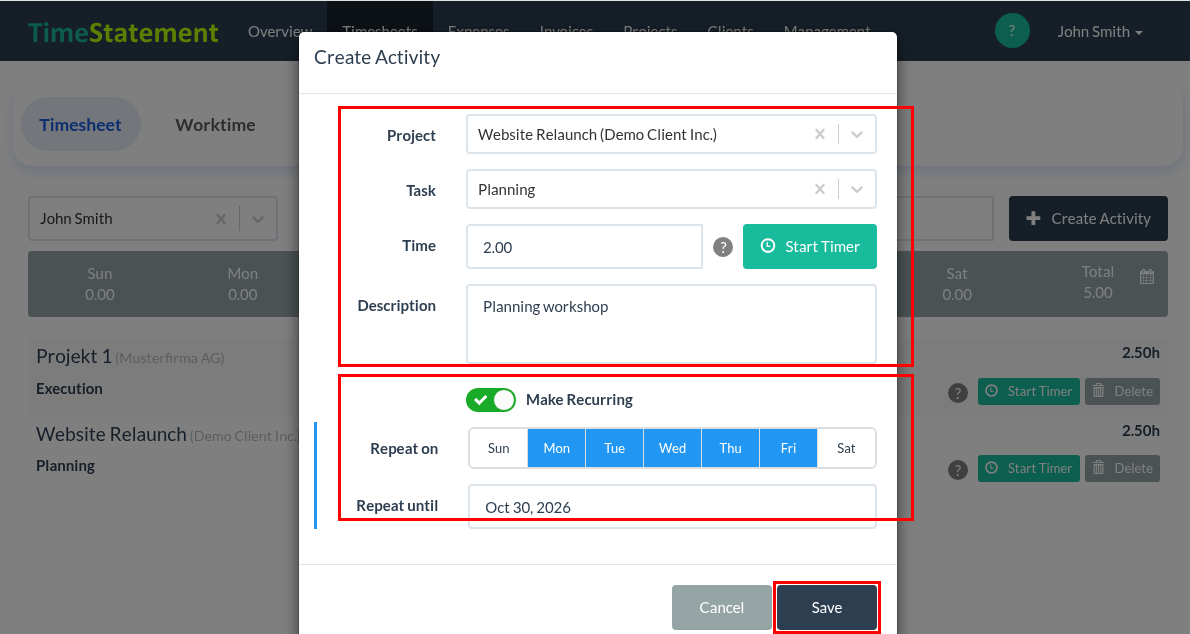The width and height of the screenshot is (1190, 634).
Task: Clear John Smith user filter
Action: coord(221,219)
